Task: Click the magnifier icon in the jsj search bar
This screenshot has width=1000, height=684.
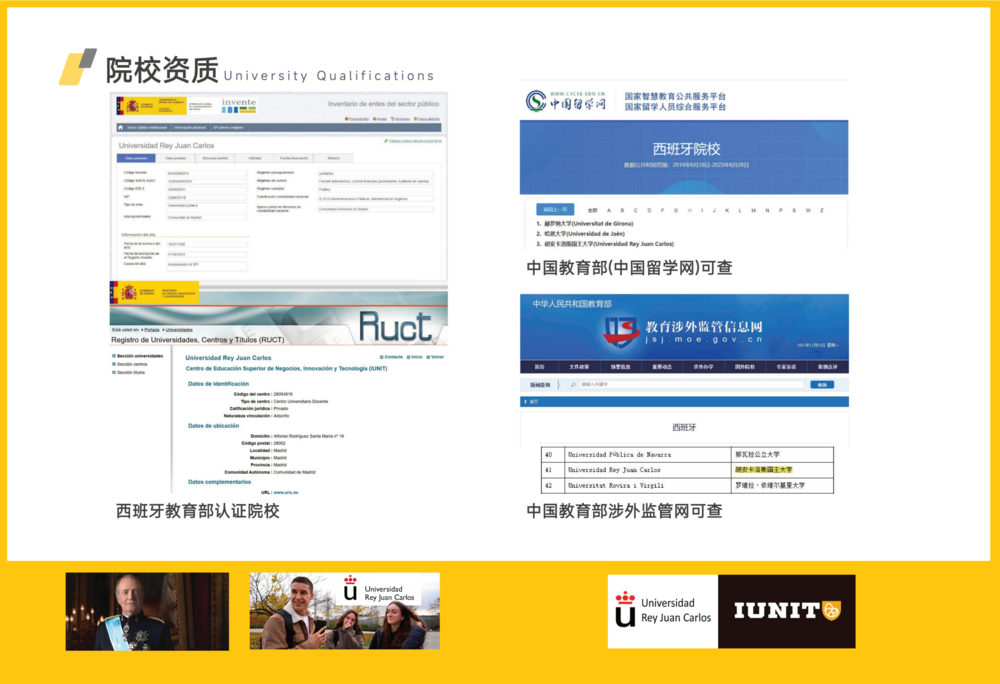Action: (x=573, y=385)
